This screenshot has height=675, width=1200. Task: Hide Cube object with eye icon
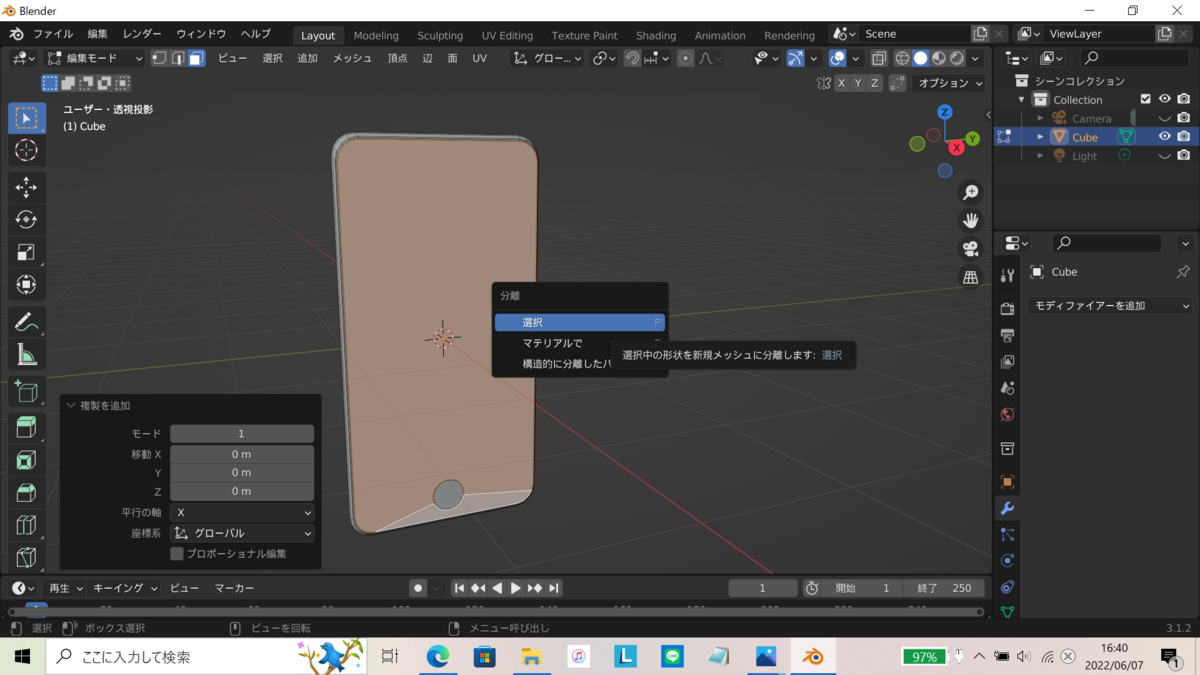click(x=1164, y=137)
